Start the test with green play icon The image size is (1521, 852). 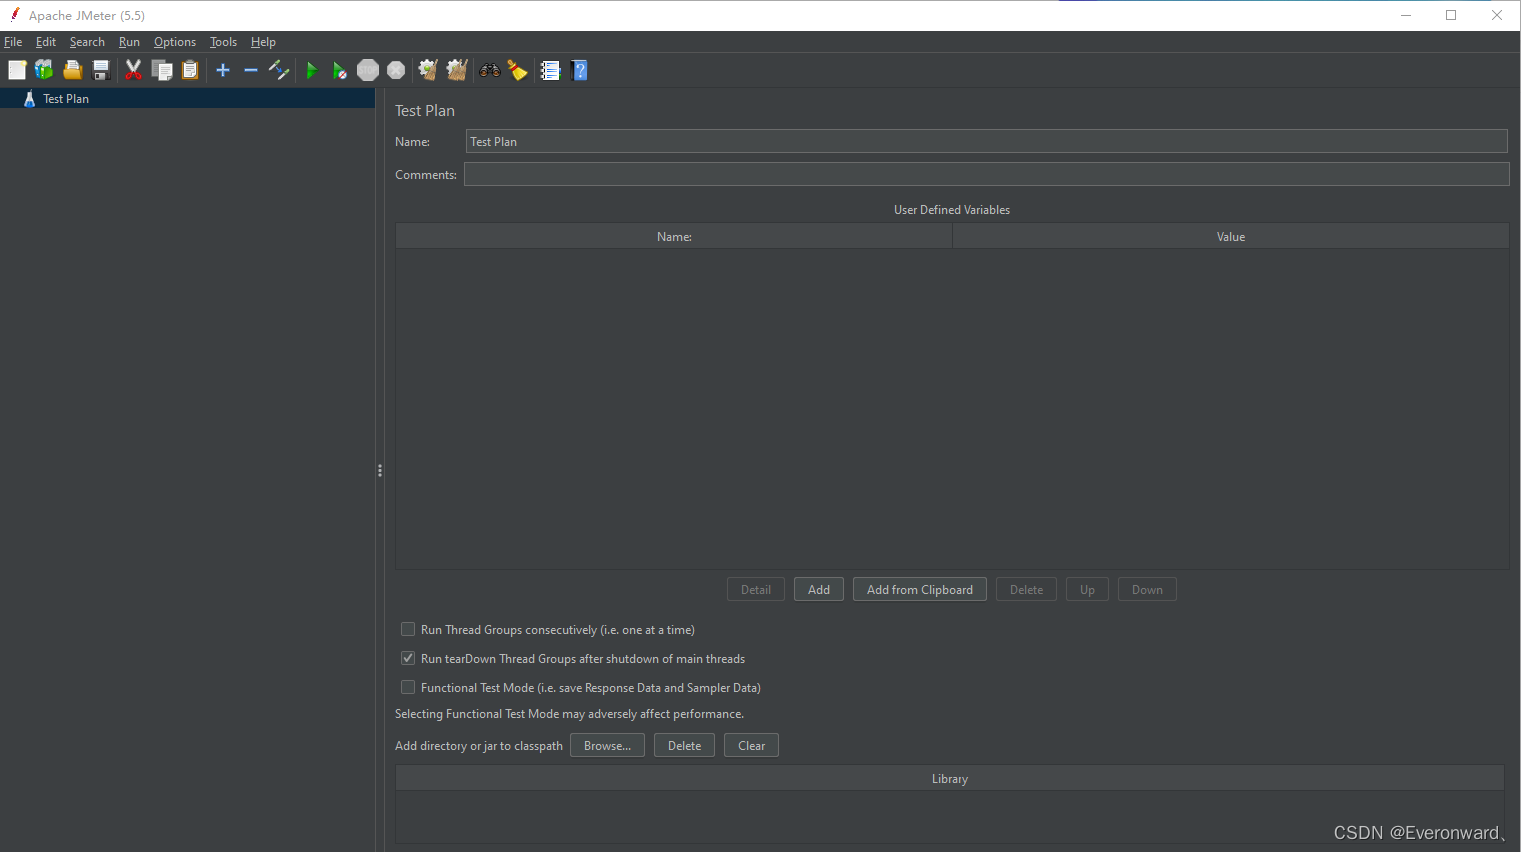coord(312,70)
